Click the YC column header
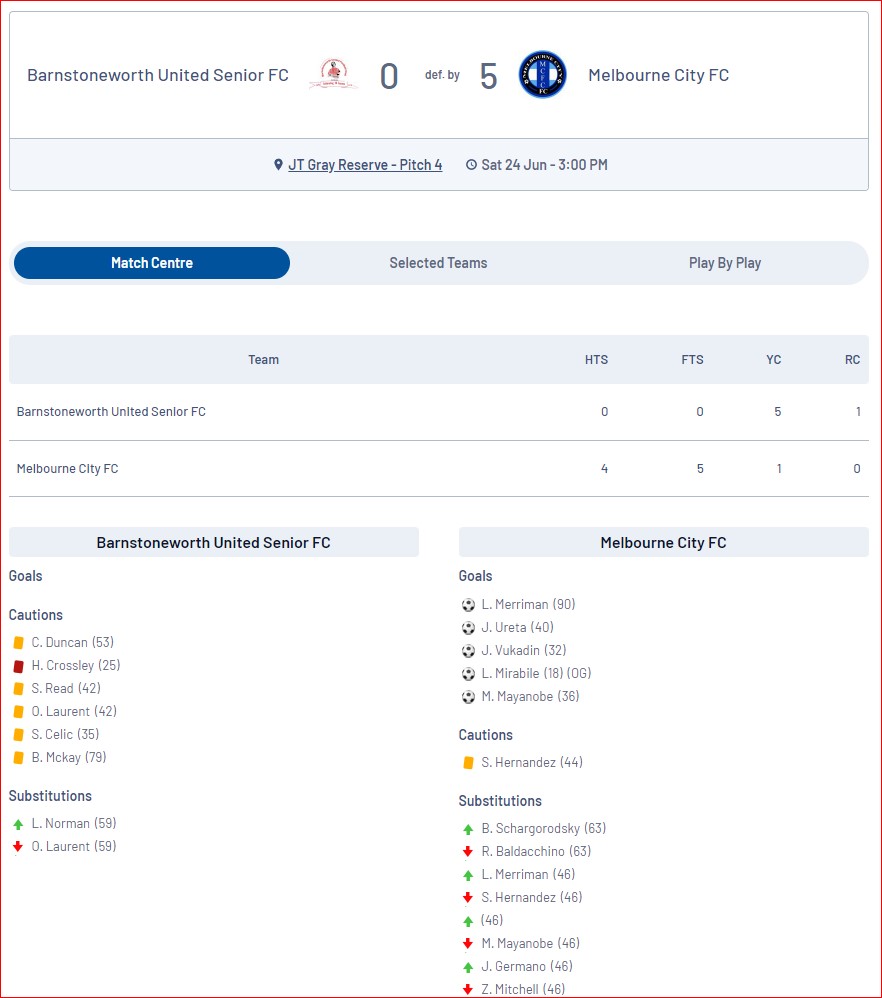 (773, 360)
